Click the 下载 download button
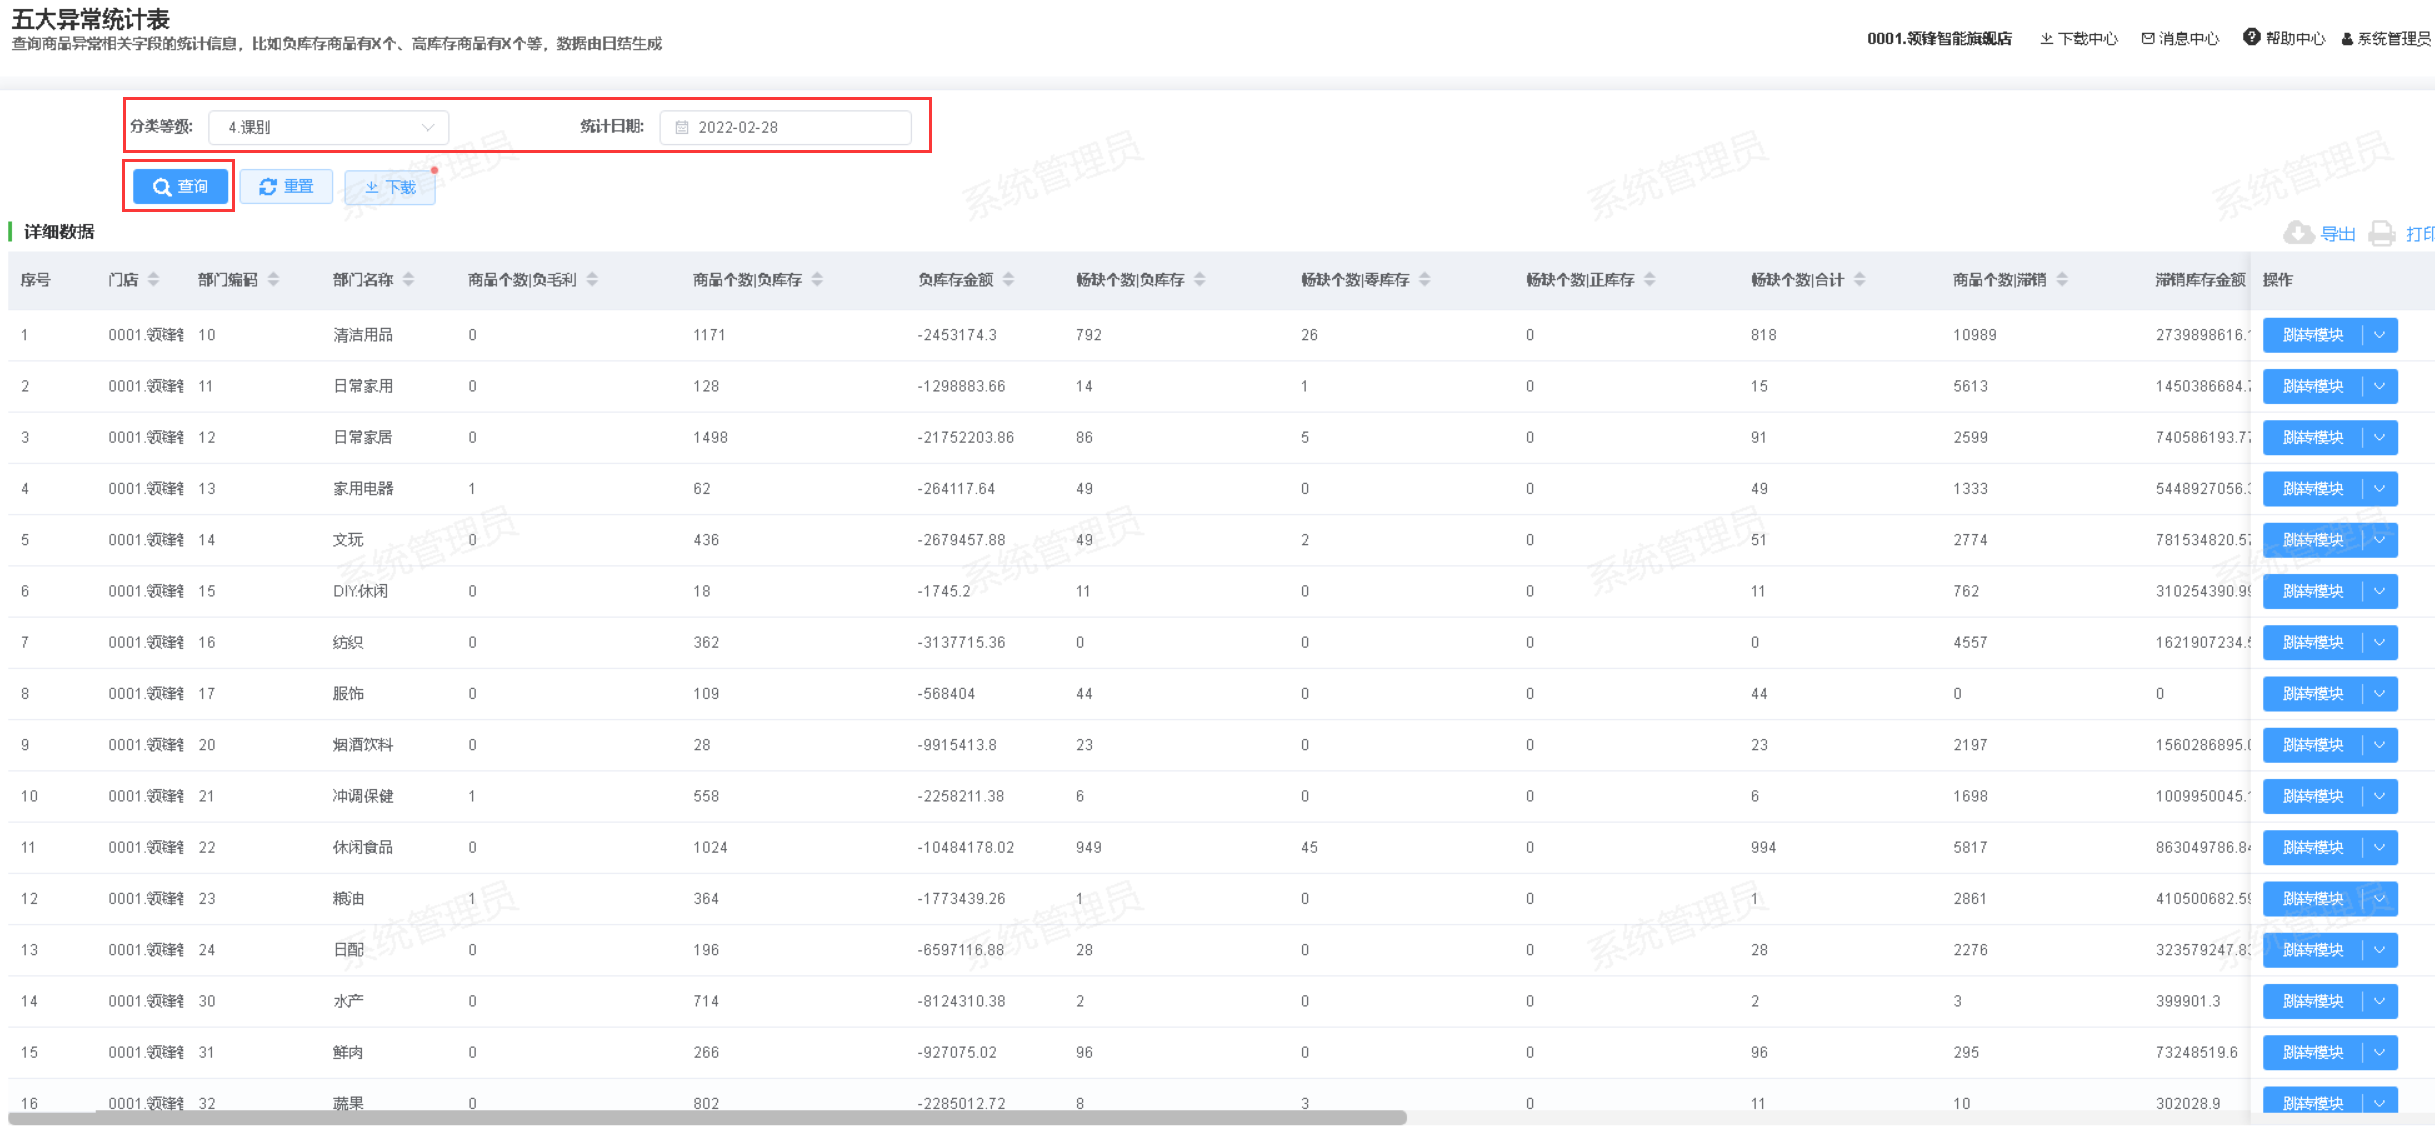The image size is (2435, 1127). 390,188
